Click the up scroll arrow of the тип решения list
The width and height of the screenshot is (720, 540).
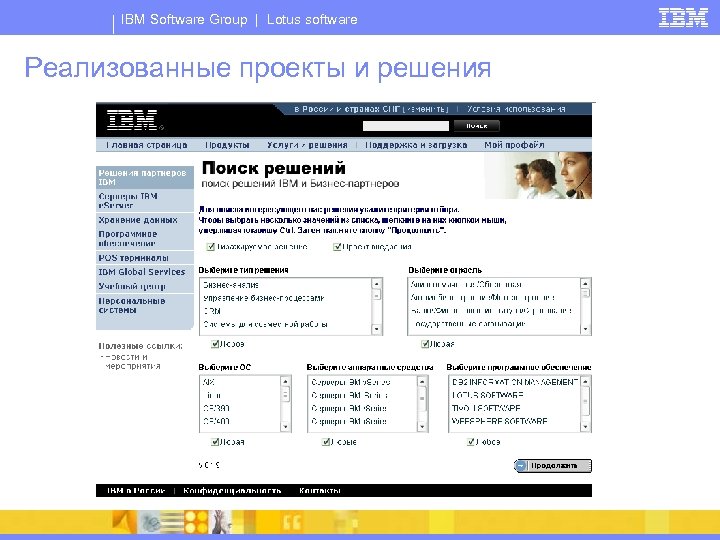tap(377, 284)
